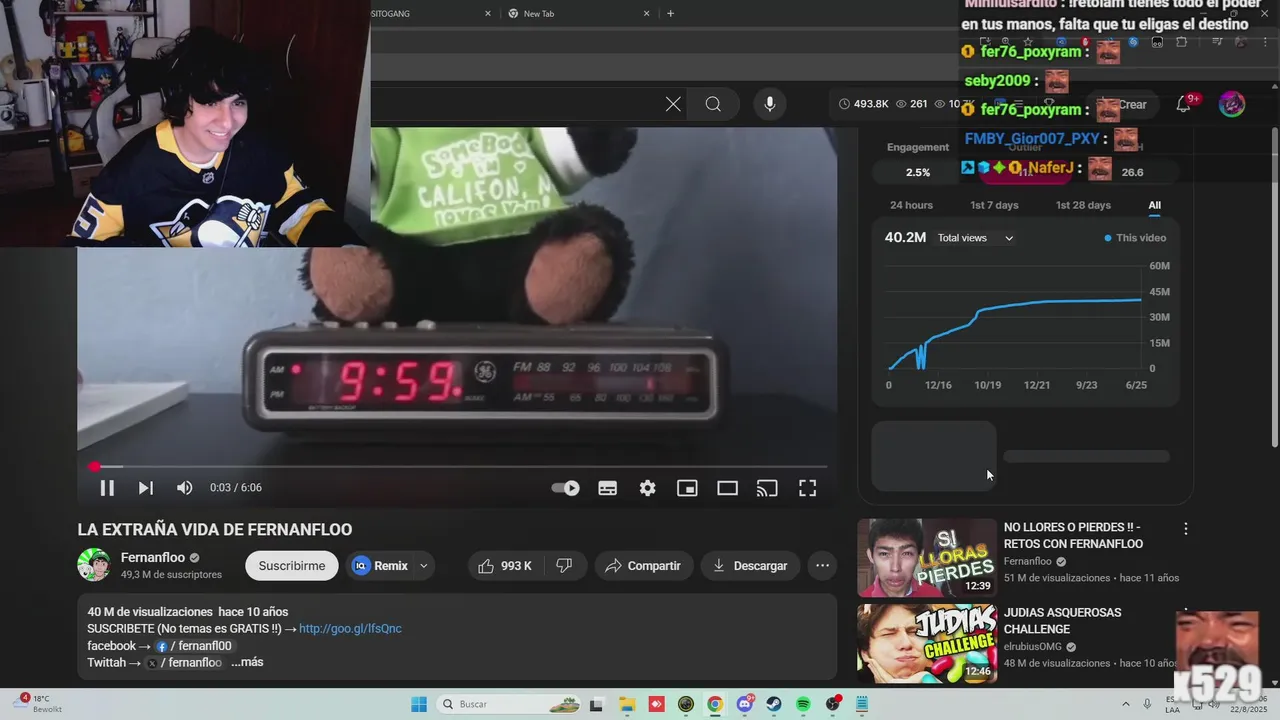Select the All time range tab

1154,205
